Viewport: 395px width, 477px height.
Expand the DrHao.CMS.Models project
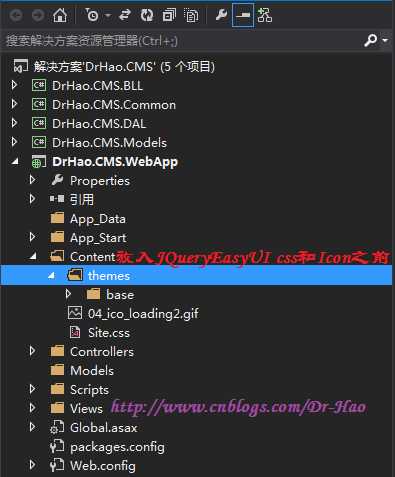tap(14, 142)
